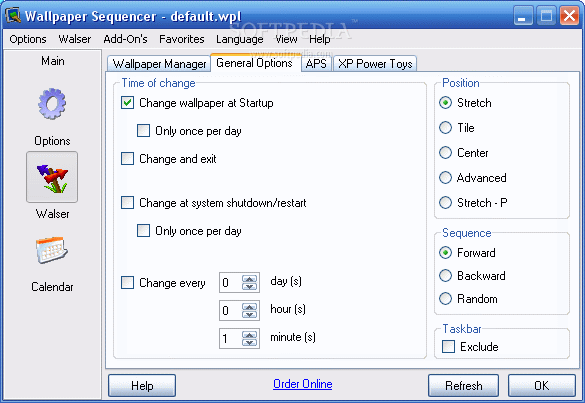Enable the Change every checkbox

point(127,282)
